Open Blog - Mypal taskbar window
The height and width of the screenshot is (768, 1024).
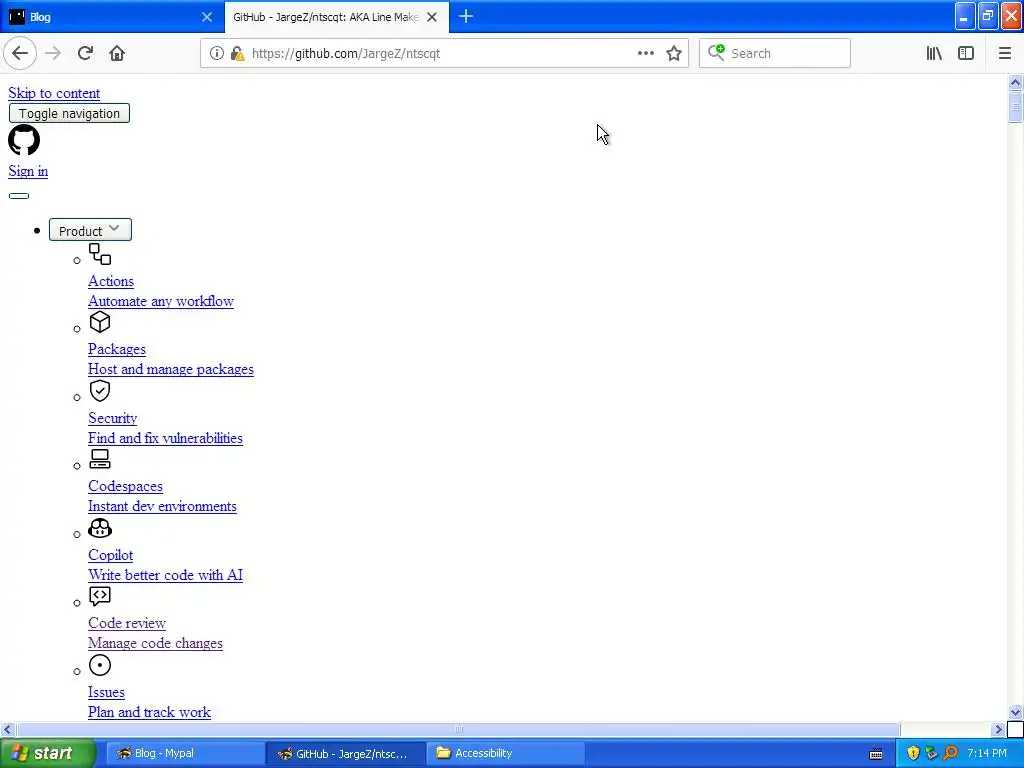pos(184,753)
